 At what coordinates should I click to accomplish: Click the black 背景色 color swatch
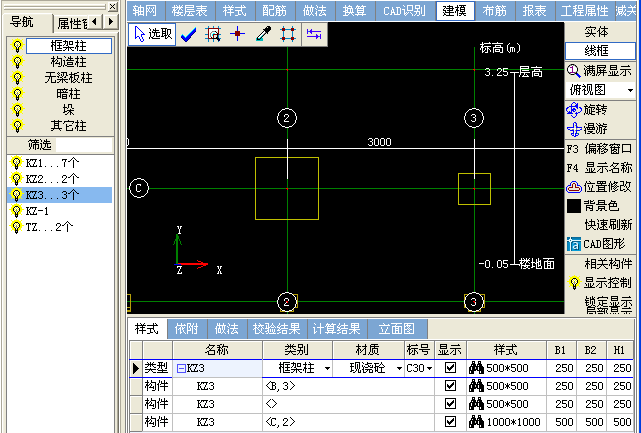click(x=574, y=206)
